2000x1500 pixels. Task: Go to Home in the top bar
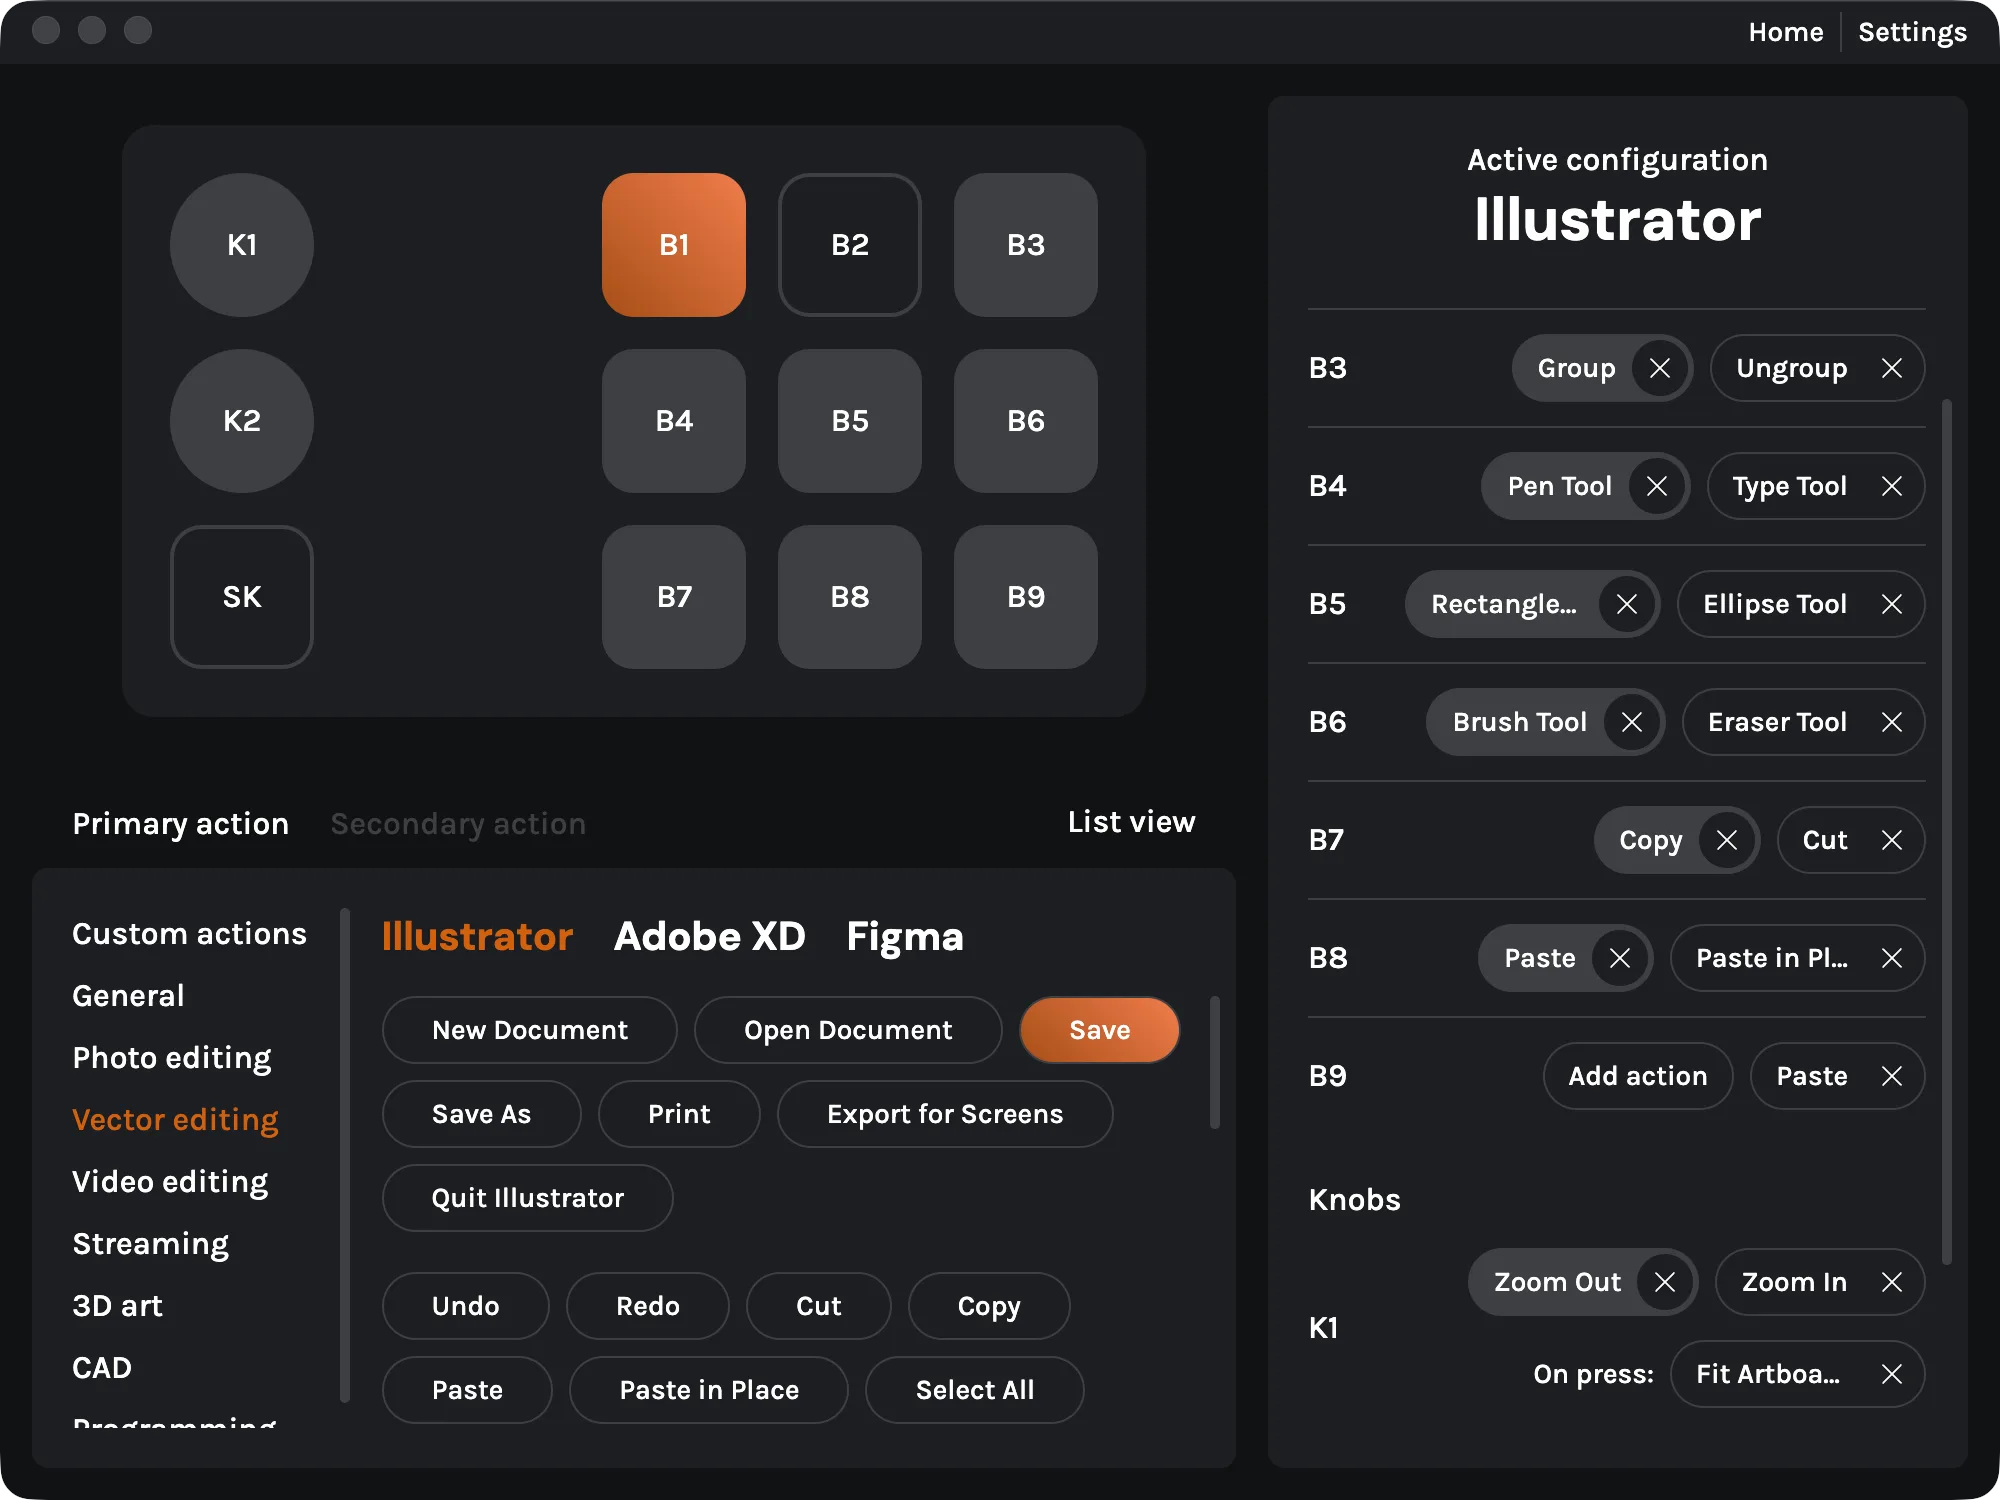[x=1786, y=32]
